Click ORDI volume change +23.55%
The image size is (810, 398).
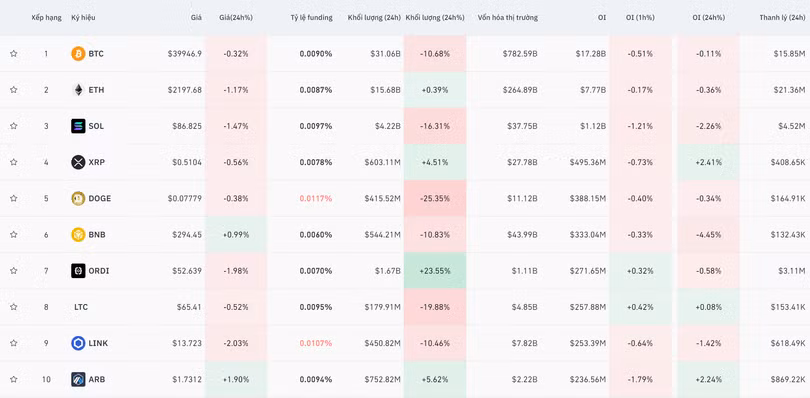pyautogui.click(x=435, y=271)
